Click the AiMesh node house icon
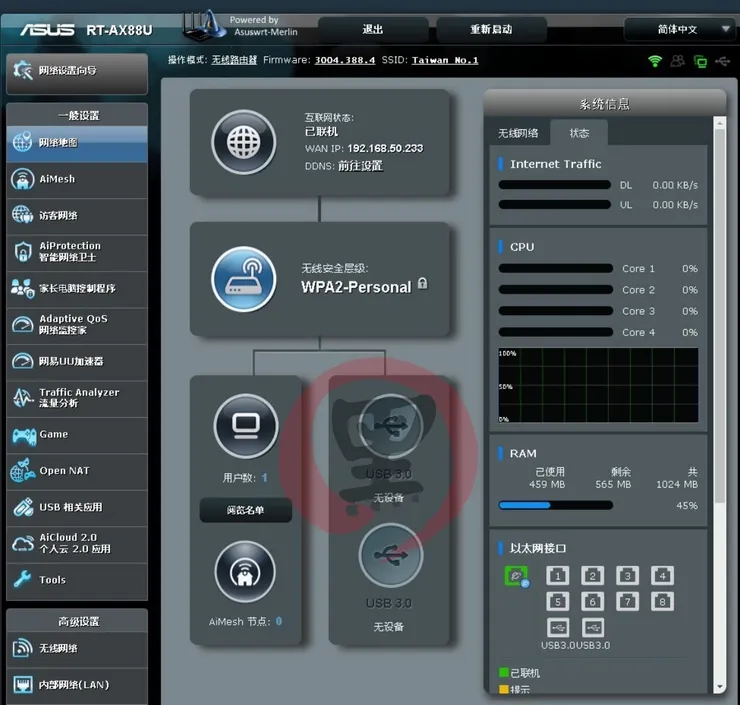 [245, 572]
